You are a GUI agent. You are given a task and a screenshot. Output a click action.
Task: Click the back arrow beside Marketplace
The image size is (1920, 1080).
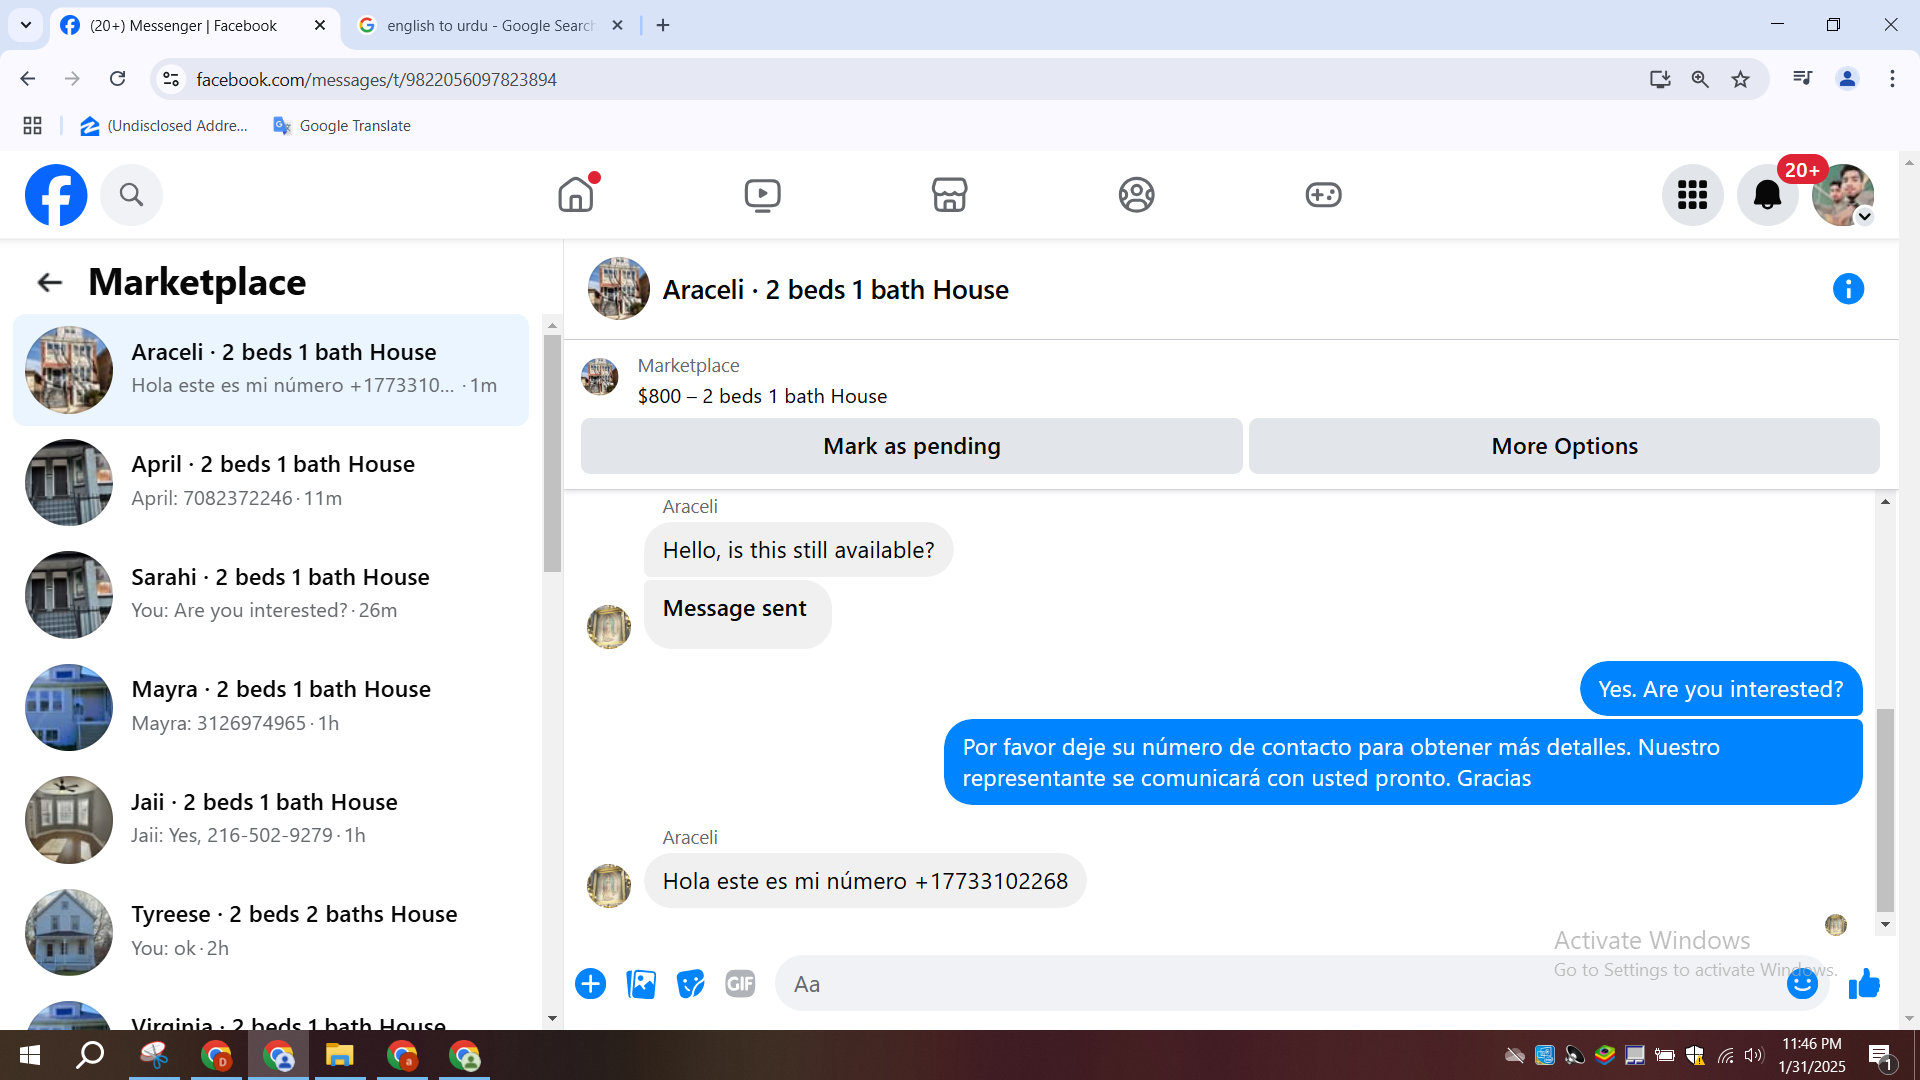(49, 283)
